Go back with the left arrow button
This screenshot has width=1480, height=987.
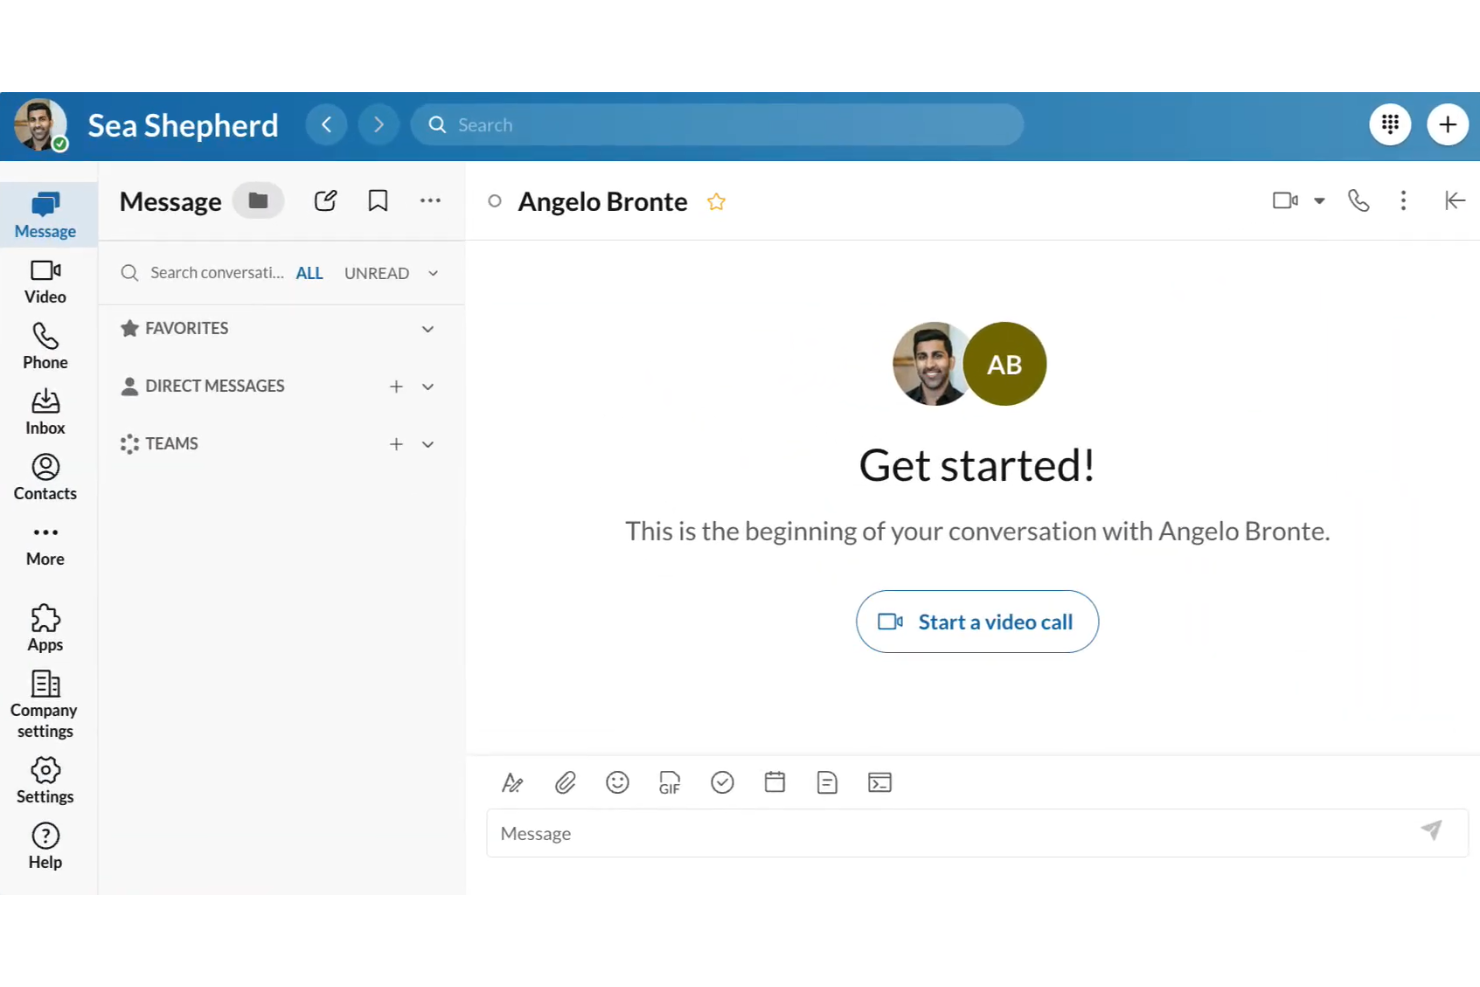326,125
